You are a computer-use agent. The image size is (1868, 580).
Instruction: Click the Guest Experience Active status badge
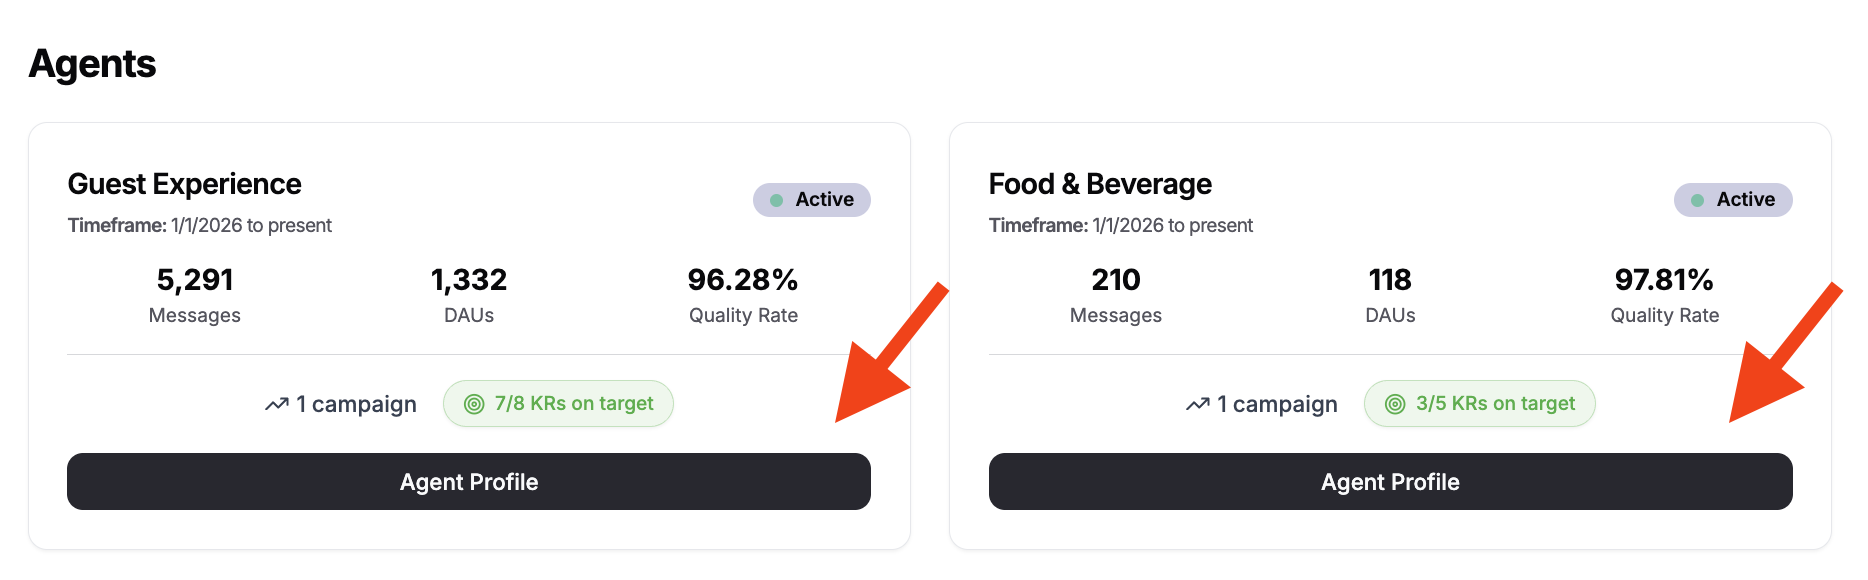click(812, 200)
